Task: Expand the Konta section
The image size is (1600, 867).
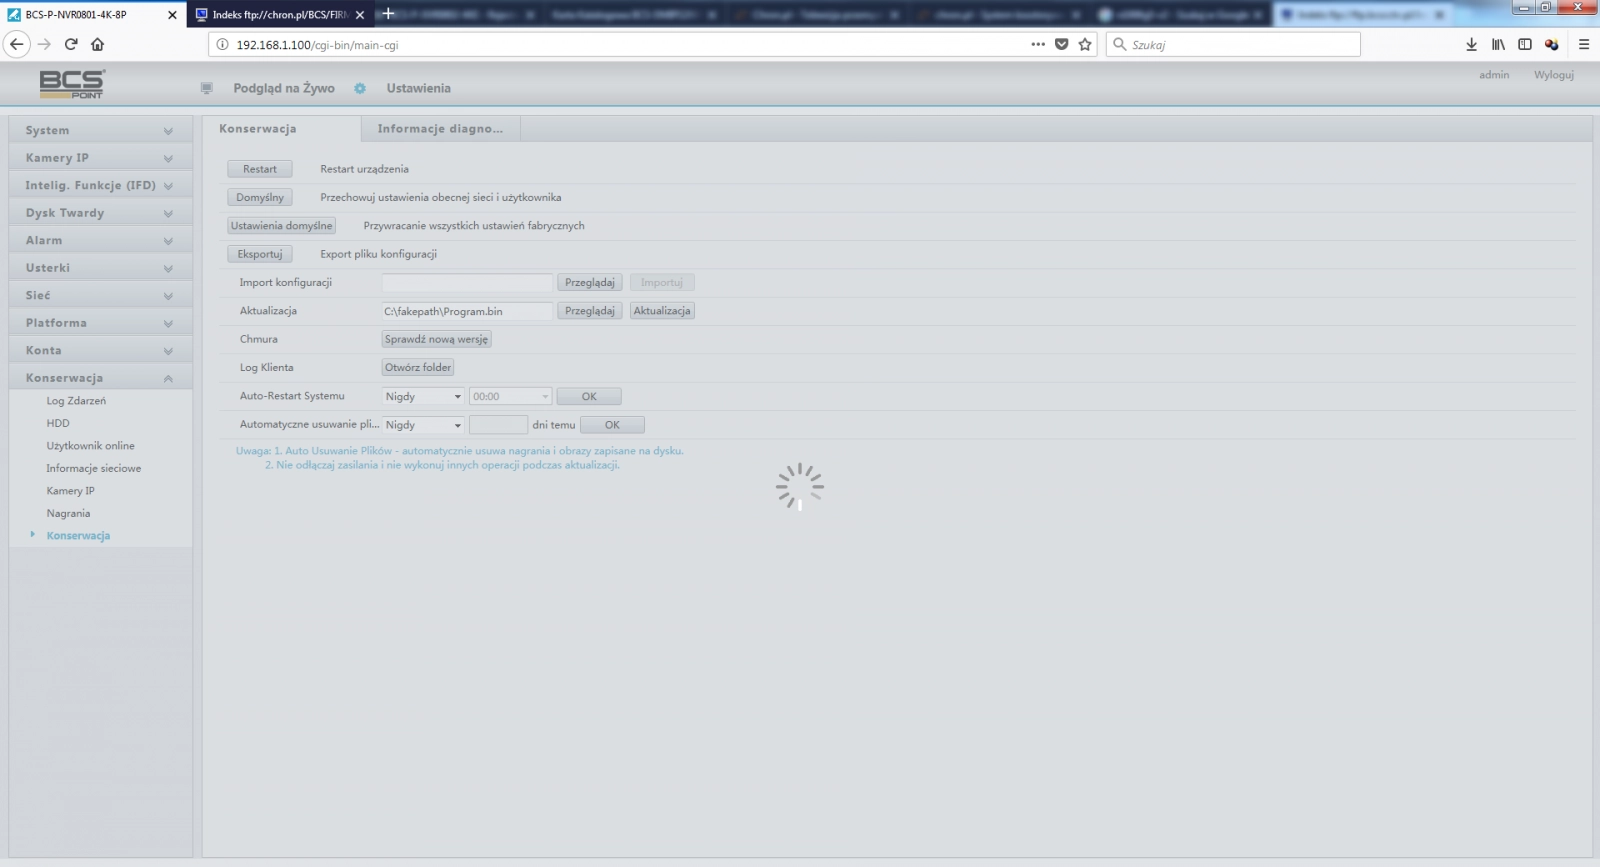Action: tap(100, 350)
